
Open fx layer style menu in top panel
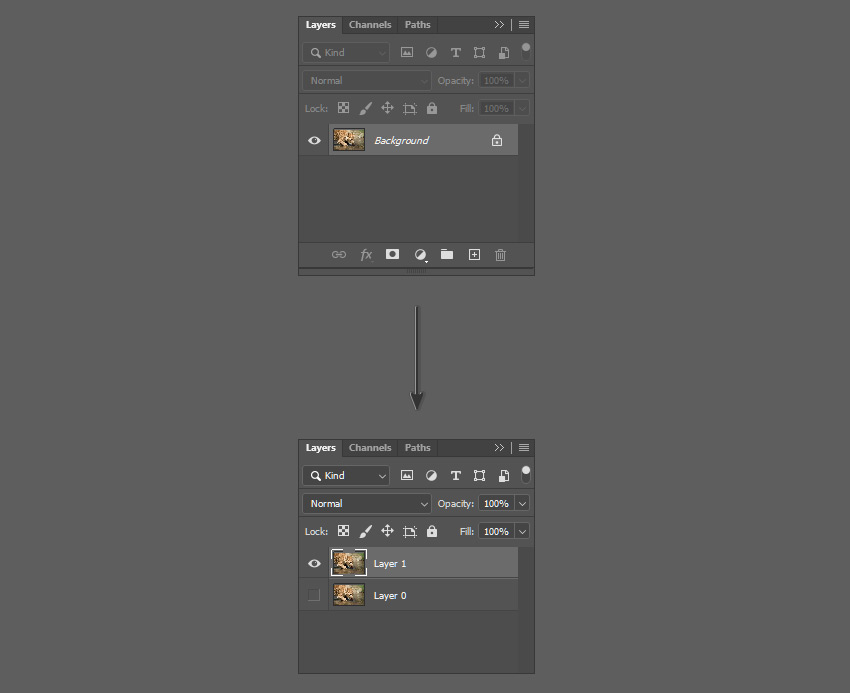pos(366,254)
